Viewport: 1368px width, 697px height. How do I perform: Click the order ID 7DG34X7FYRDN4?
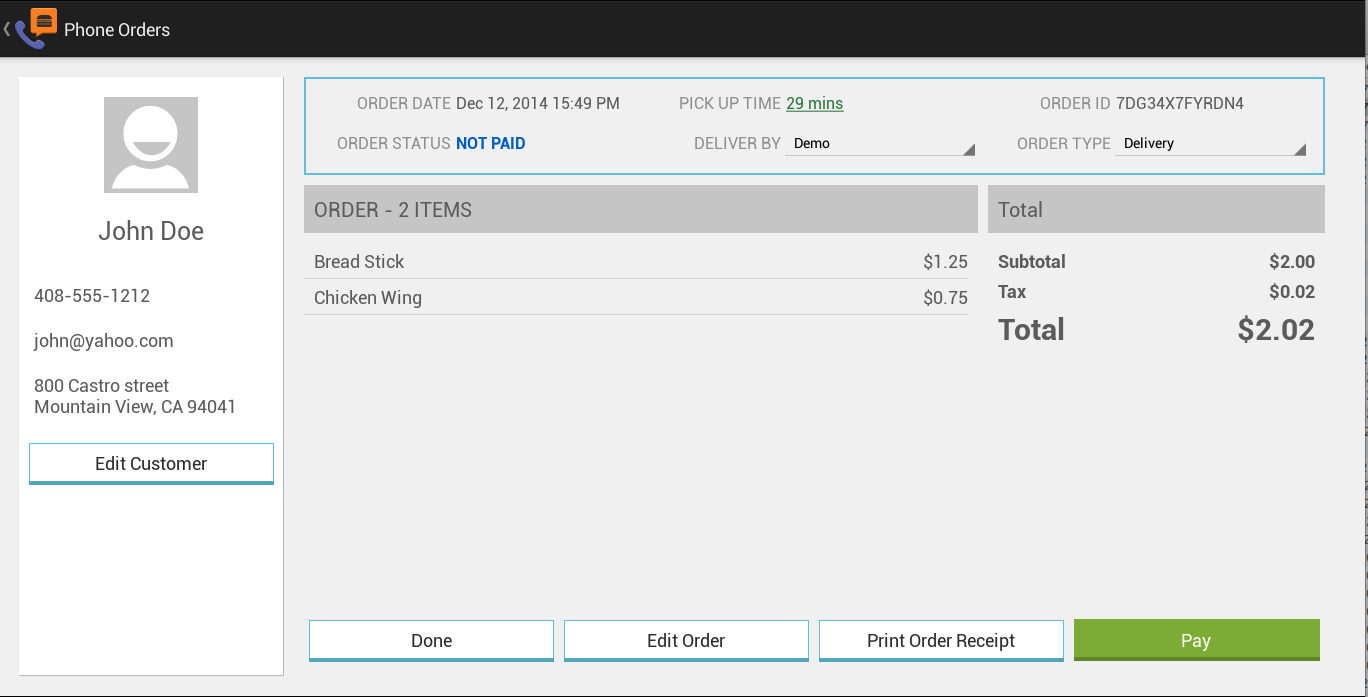1180,103
